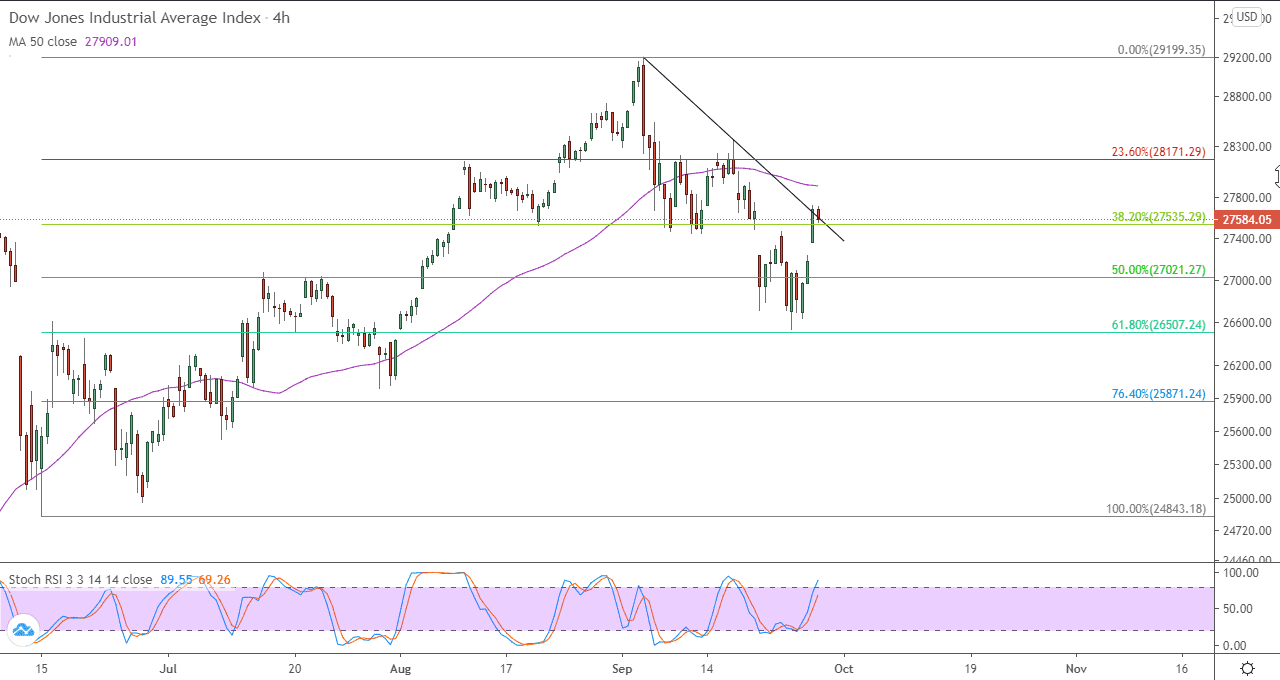Screen dimensions: 1280x680
Task: Select the 38.20%(27535.29) Fibonacci label
Action: pos(1159,216)
